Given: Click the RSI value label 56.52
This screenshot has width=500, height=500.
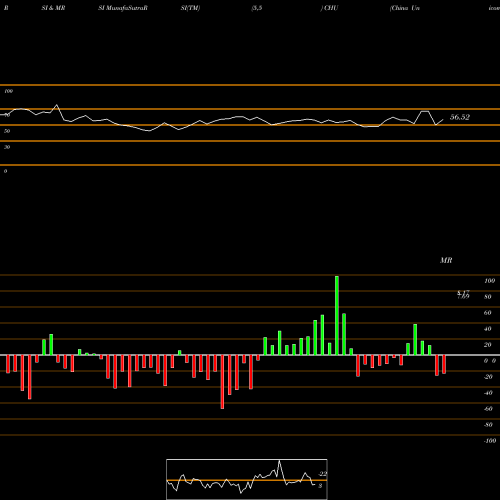Looking at the screenshot, I should coord(460,117).
